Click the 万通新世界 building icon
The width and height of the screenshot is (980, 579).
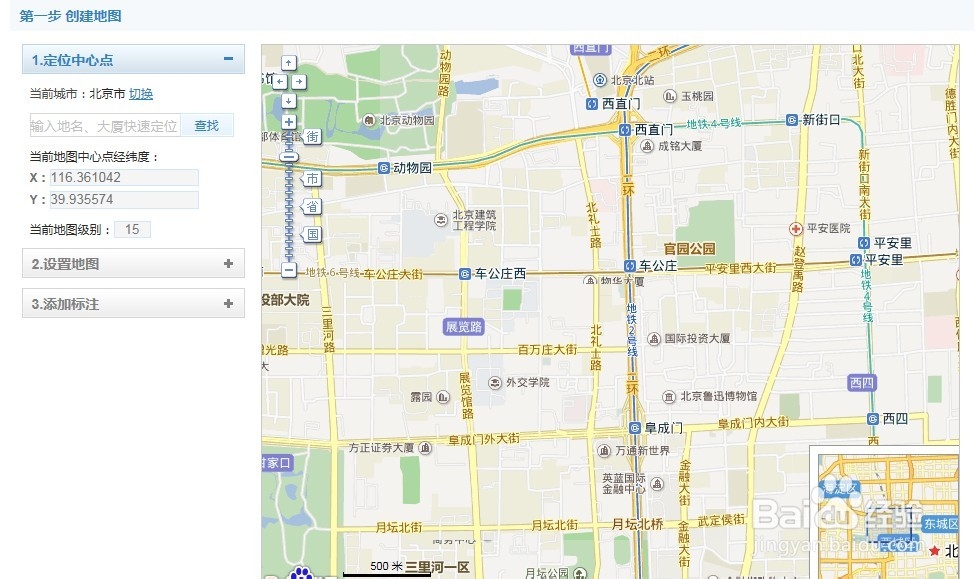(x=604, y=451)
